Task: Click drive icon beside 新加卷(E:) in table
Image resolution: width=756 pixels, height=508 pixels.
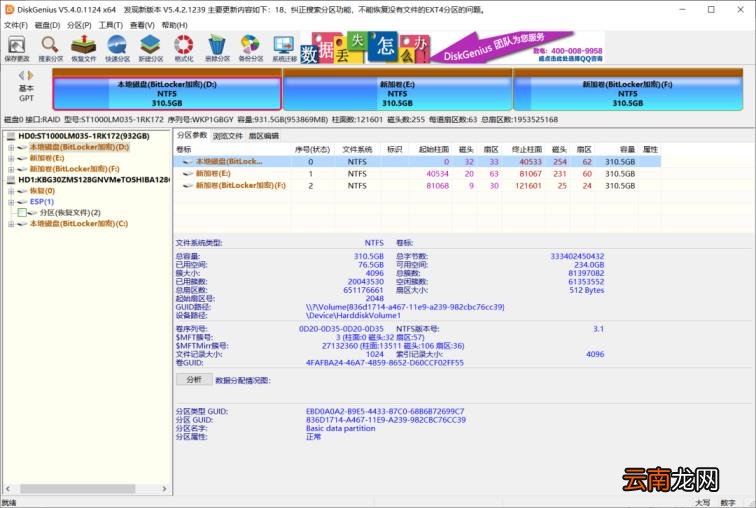Action: (188, 174)
